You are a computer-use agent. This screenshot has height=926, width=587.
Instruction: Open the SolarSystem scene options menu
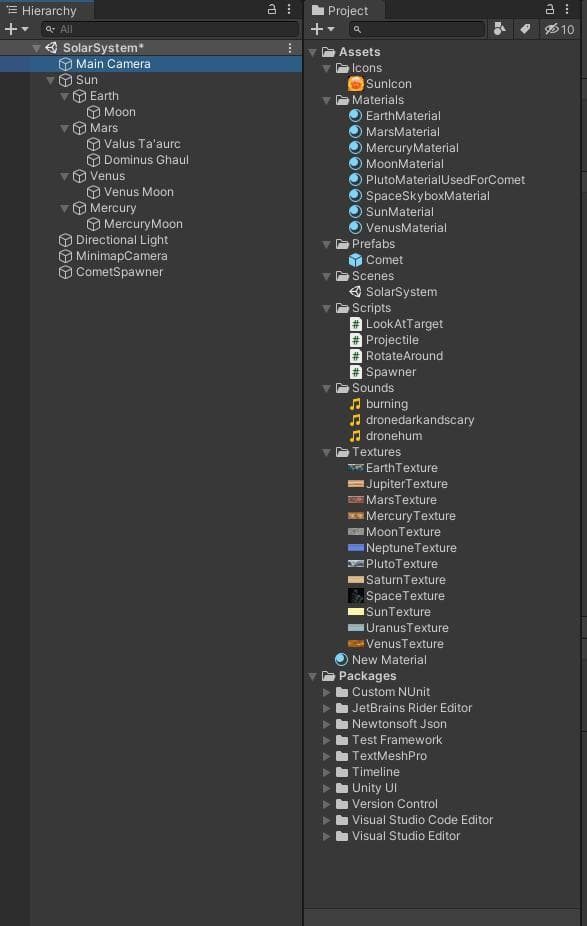(289, 48)
